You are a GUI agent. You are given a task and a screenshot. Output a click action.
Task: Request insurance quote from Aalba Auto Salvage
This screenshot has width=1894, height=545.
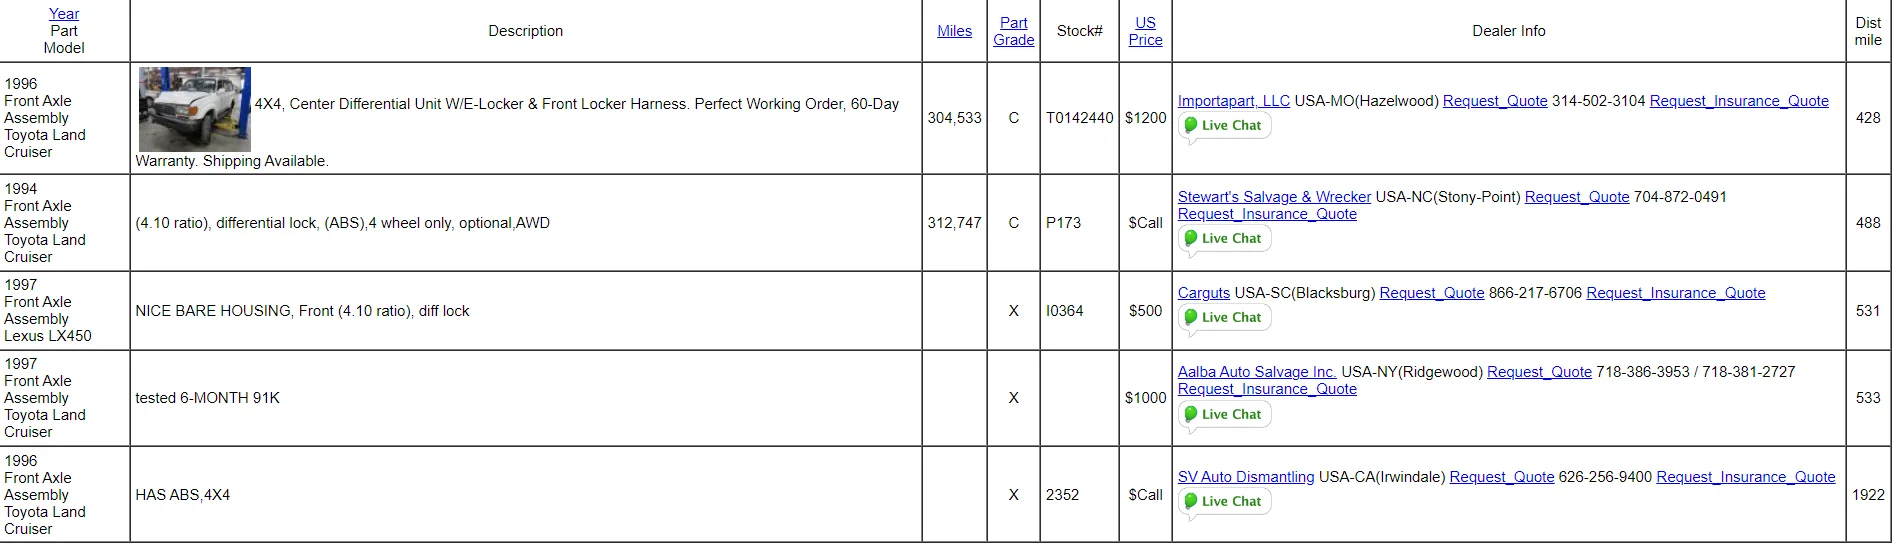[x=1267, y=389]
